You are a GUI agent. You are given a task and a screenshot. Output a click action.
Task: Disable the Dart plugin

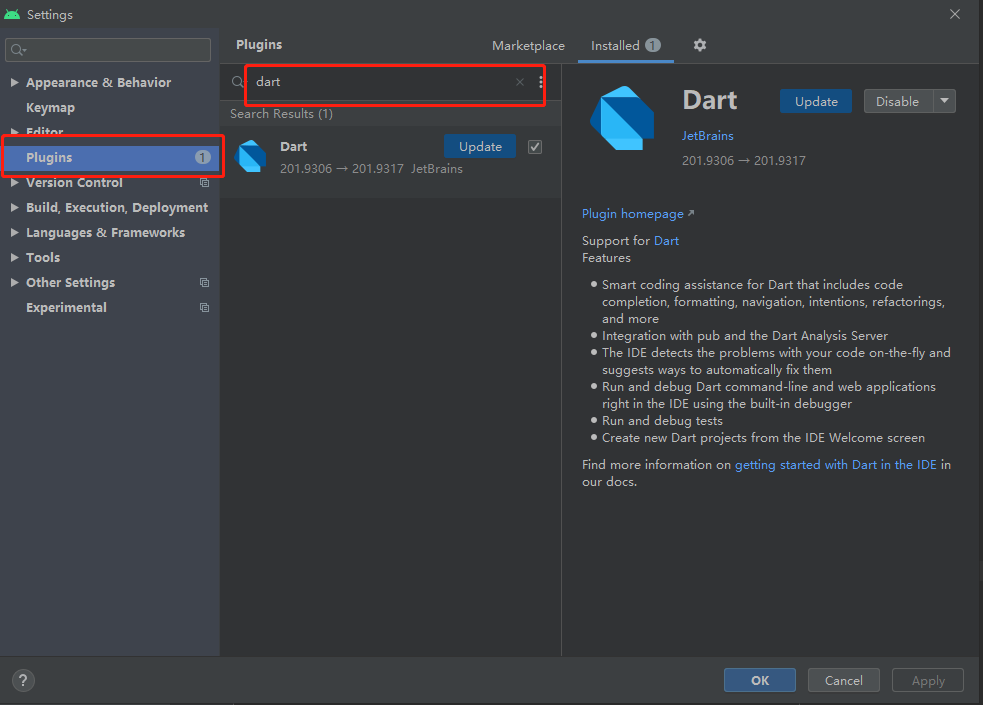897,101
